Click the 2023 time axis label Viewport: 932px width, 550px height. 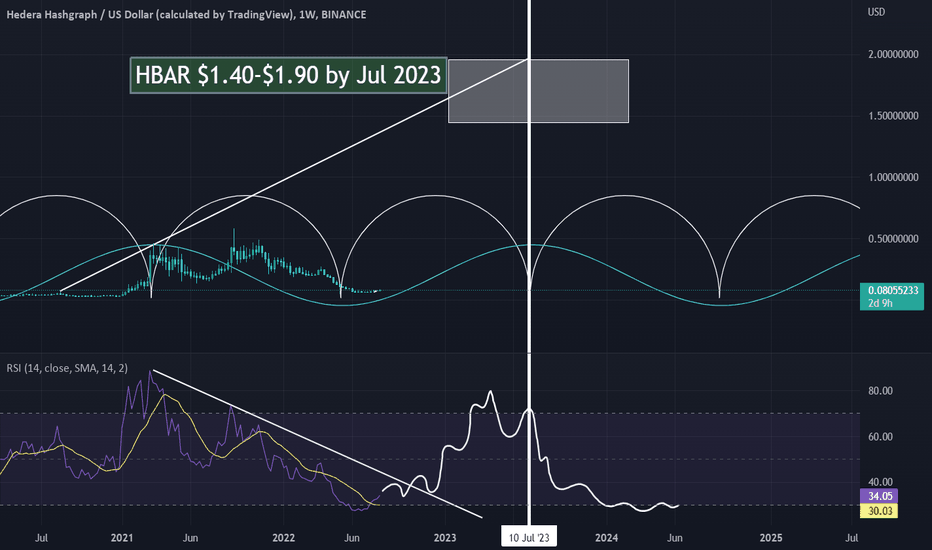coord(445,538)
